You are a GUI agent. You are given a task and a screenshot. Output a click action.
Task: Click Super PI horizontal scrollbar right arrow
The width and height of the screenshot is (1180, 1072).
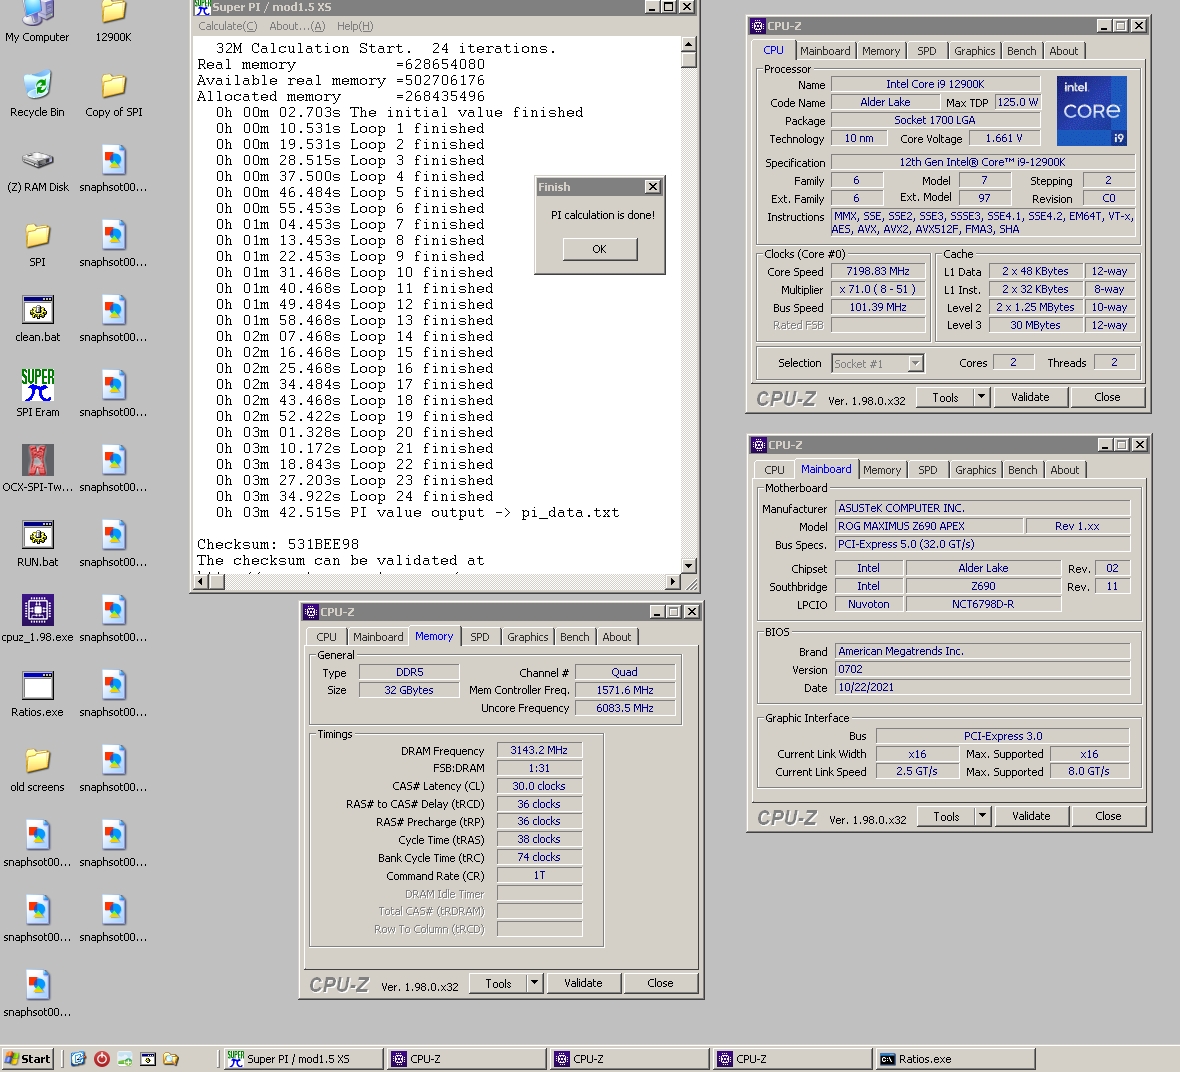674,581
